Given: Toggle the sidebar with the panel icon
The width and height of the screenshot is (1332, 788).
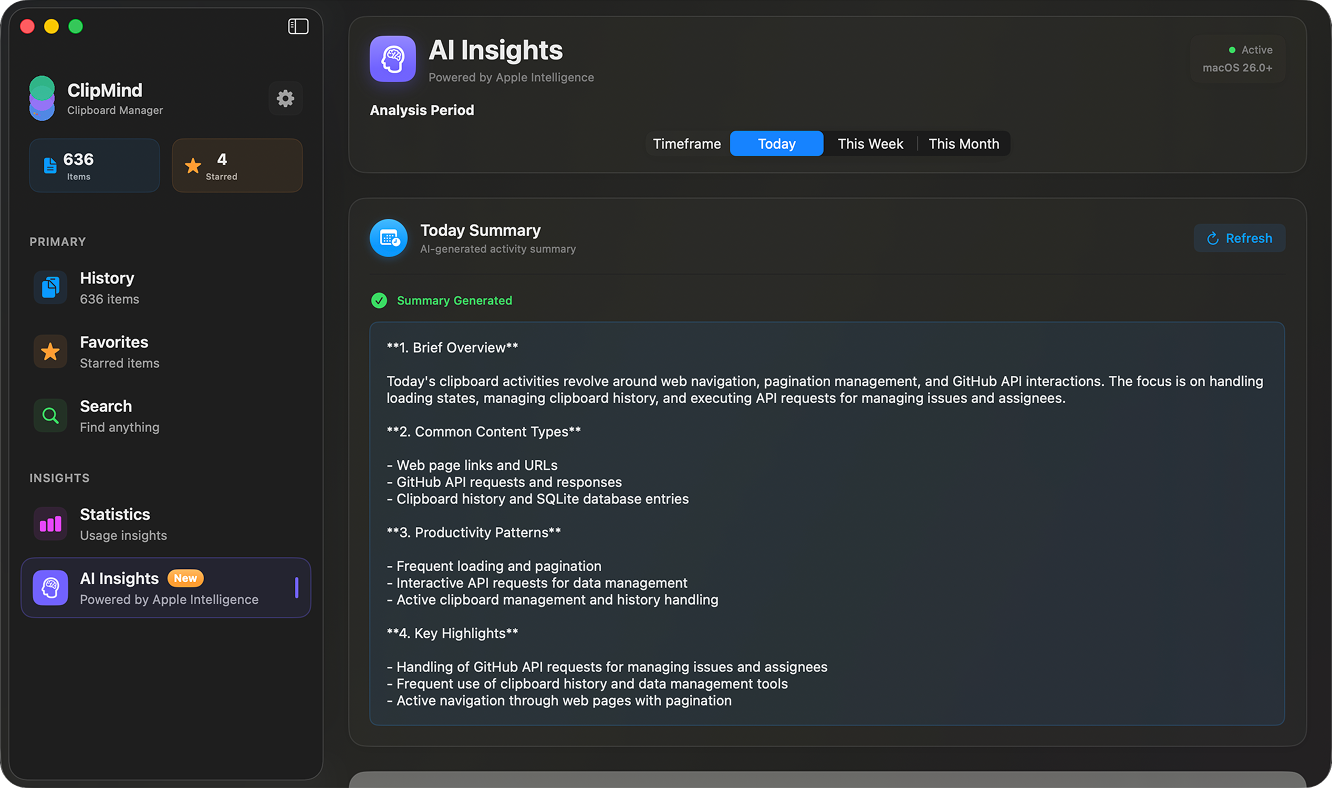Looking at the screenshot, I should point(298,26).
